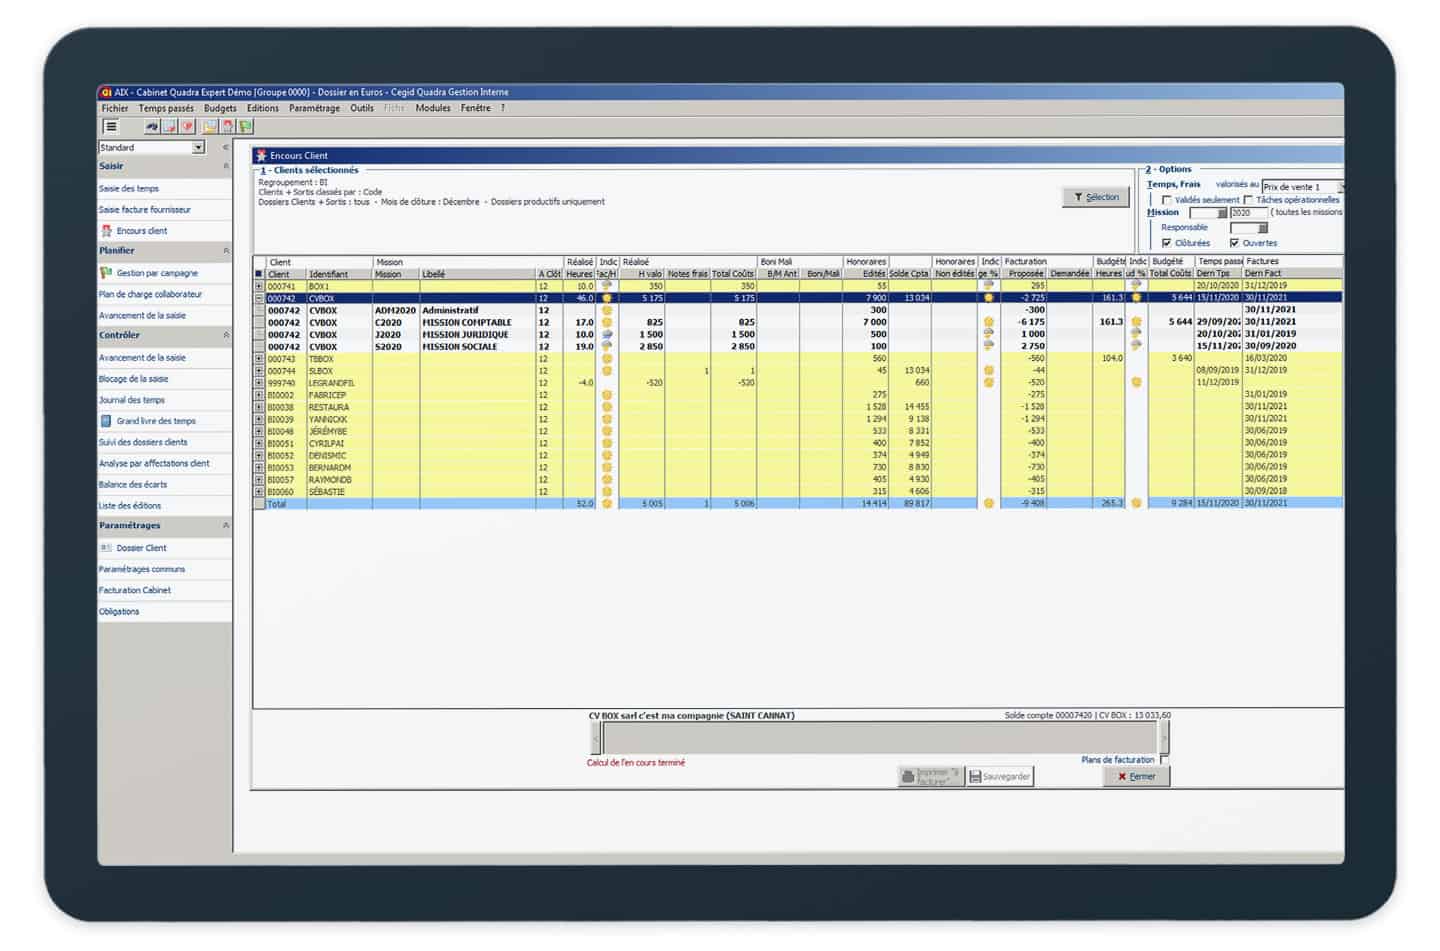
Task: Open the Temps passés menu
Action: (166, 108)
